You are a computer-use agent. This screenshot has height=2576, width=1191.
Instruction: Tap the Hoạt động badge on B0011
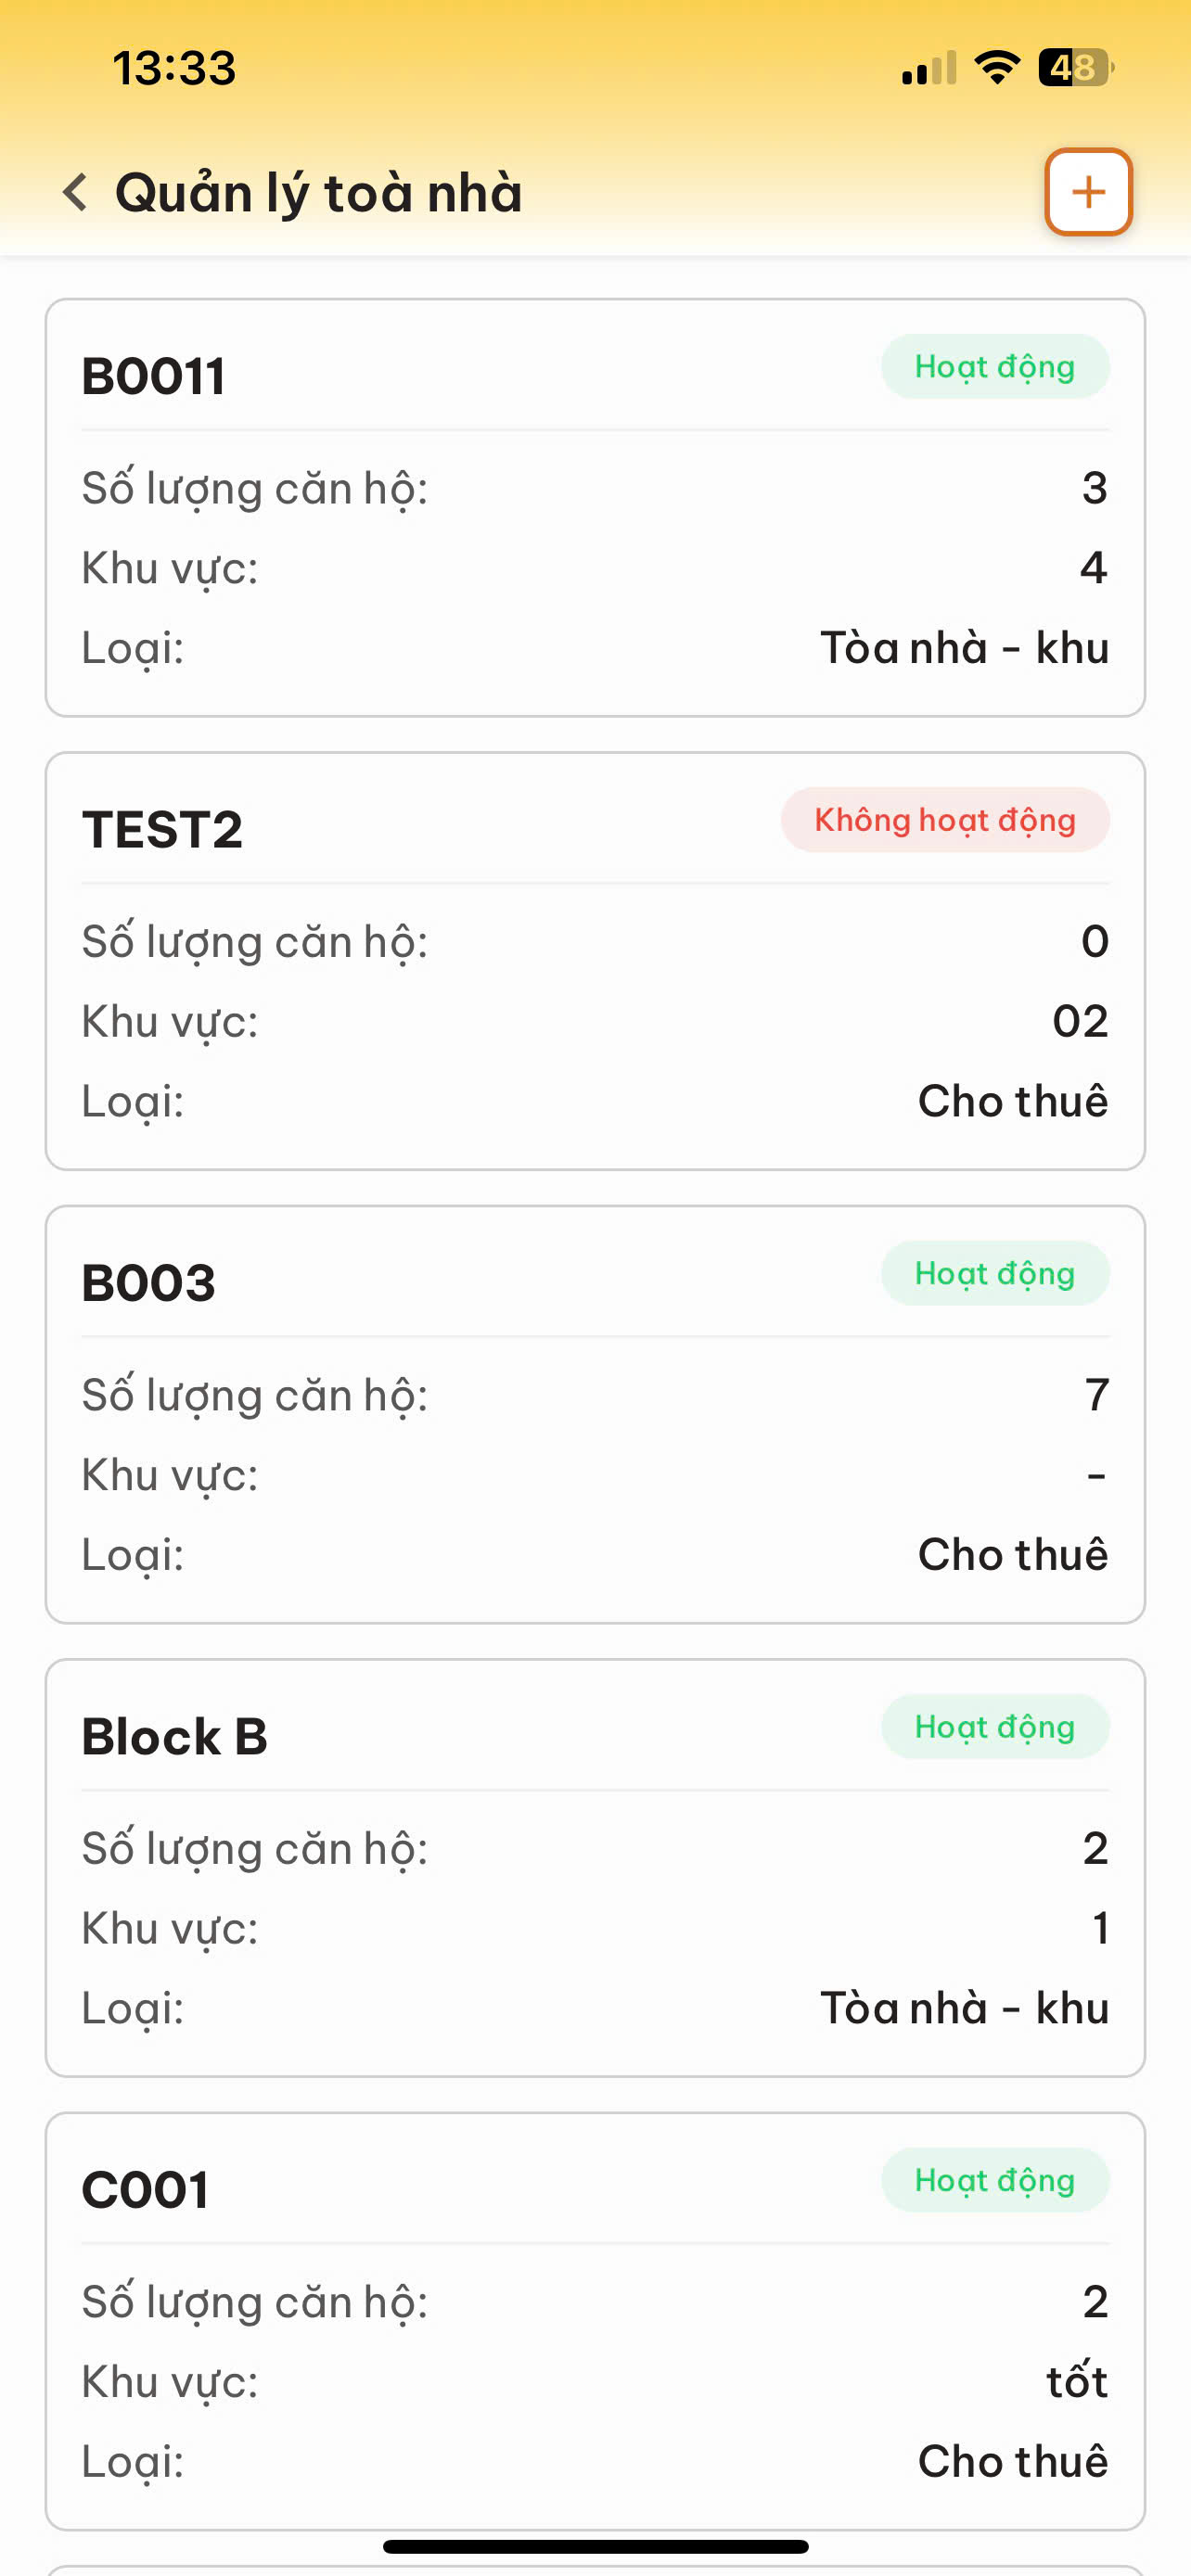(x=994, y=367)
